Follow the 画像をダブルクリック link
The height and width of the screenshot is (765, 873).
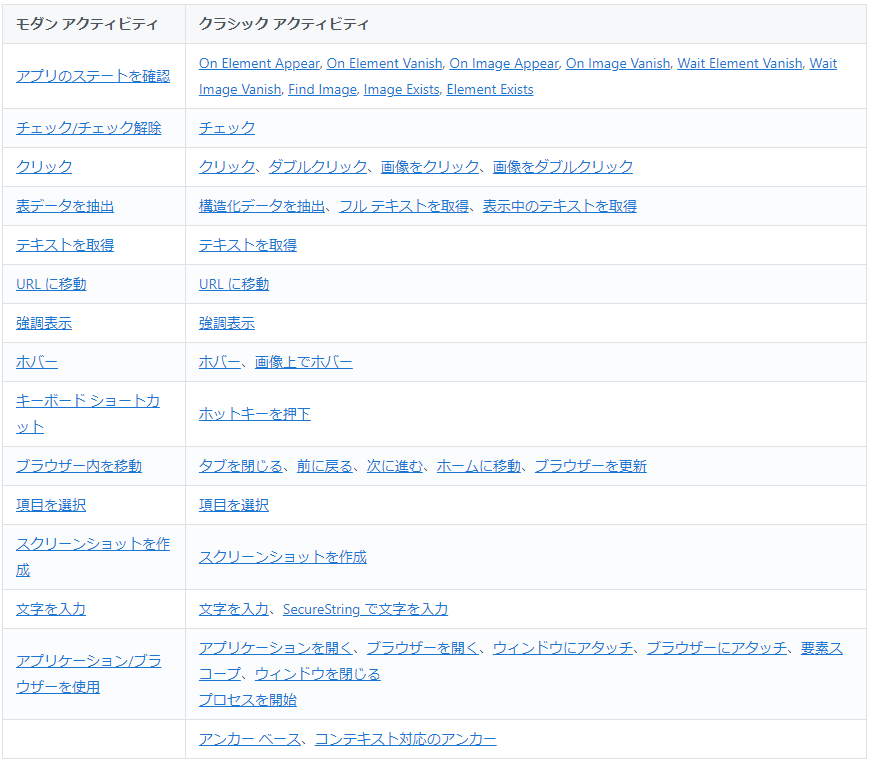563,167
